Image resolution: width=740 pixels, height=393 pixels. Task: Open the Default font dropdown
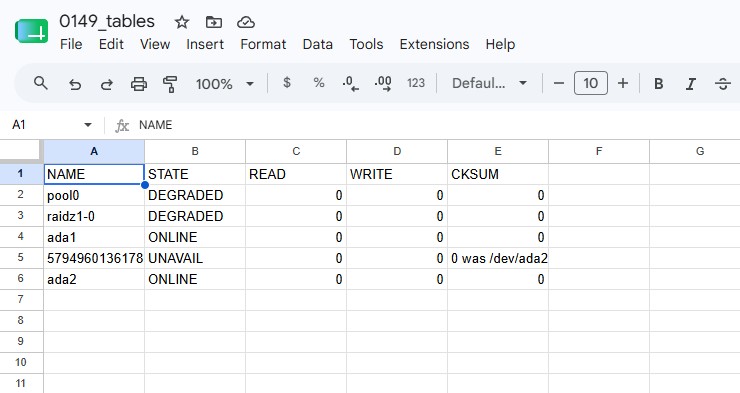click(489, 84)
